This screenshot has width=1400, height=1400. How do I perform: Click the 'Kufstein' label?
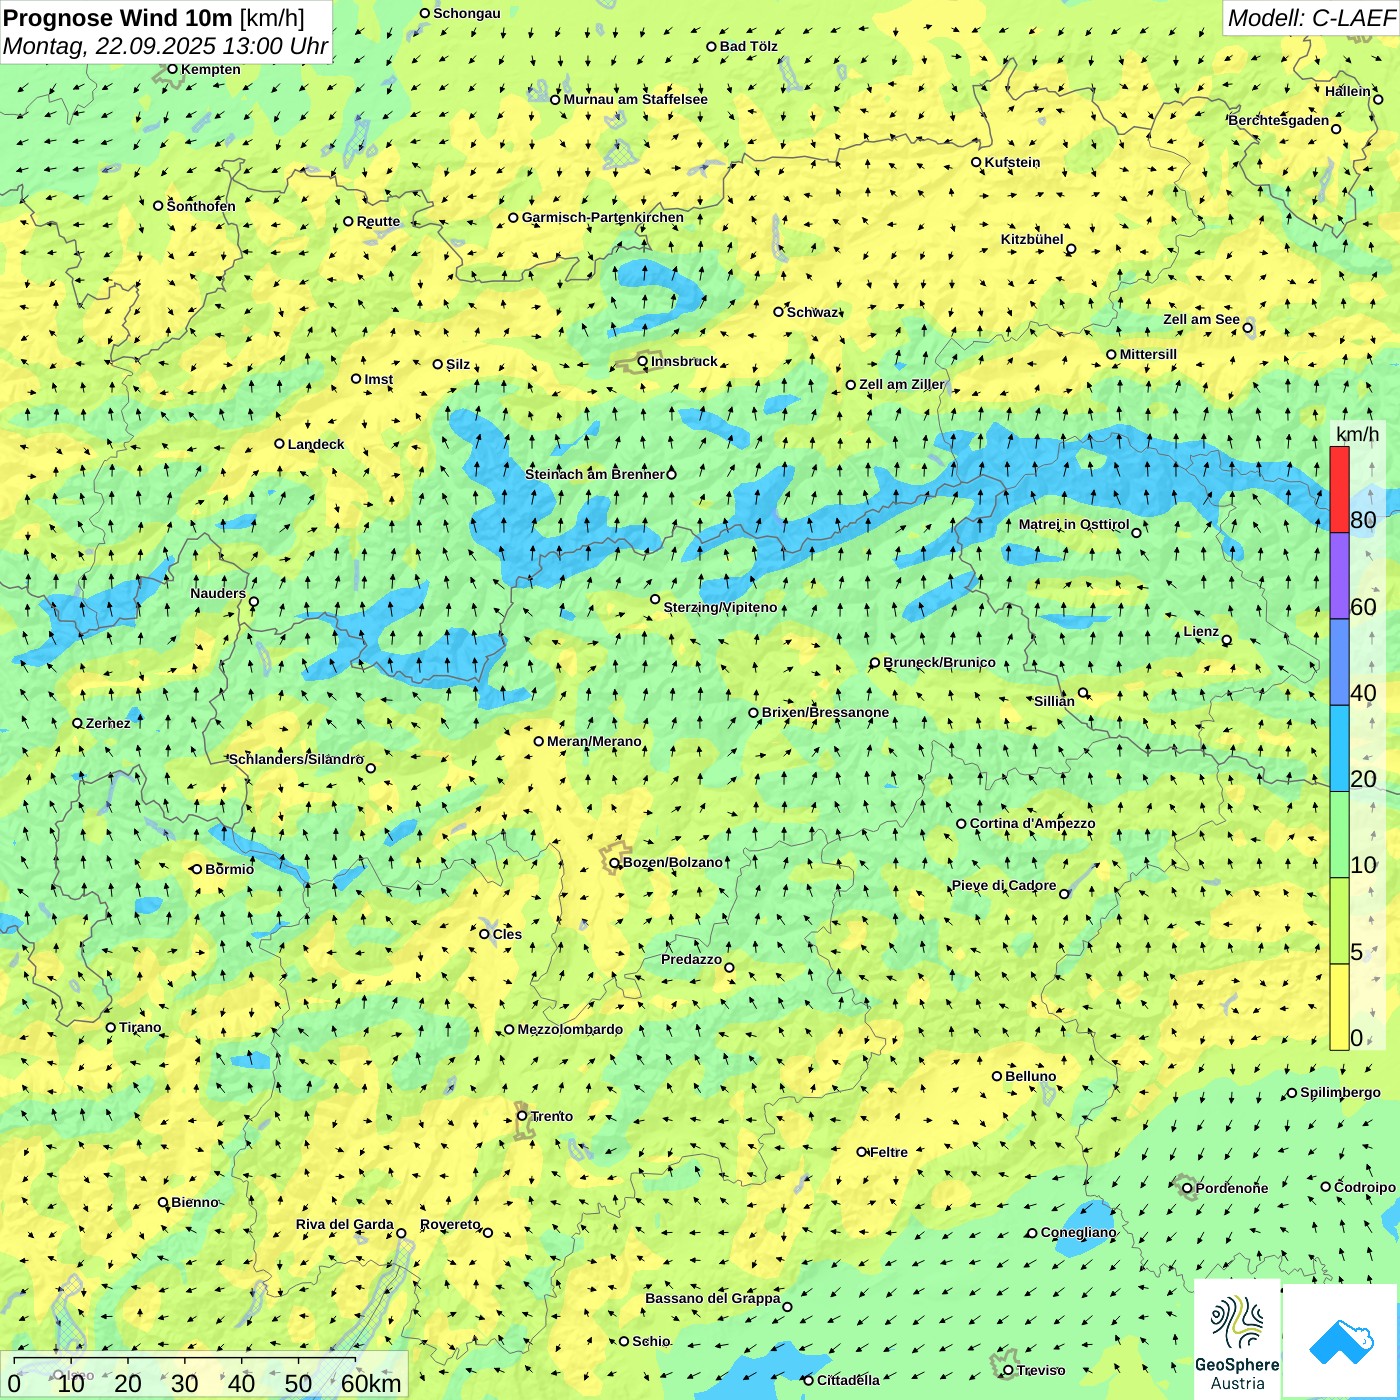pyautogui.click(x=1012, y=162)
